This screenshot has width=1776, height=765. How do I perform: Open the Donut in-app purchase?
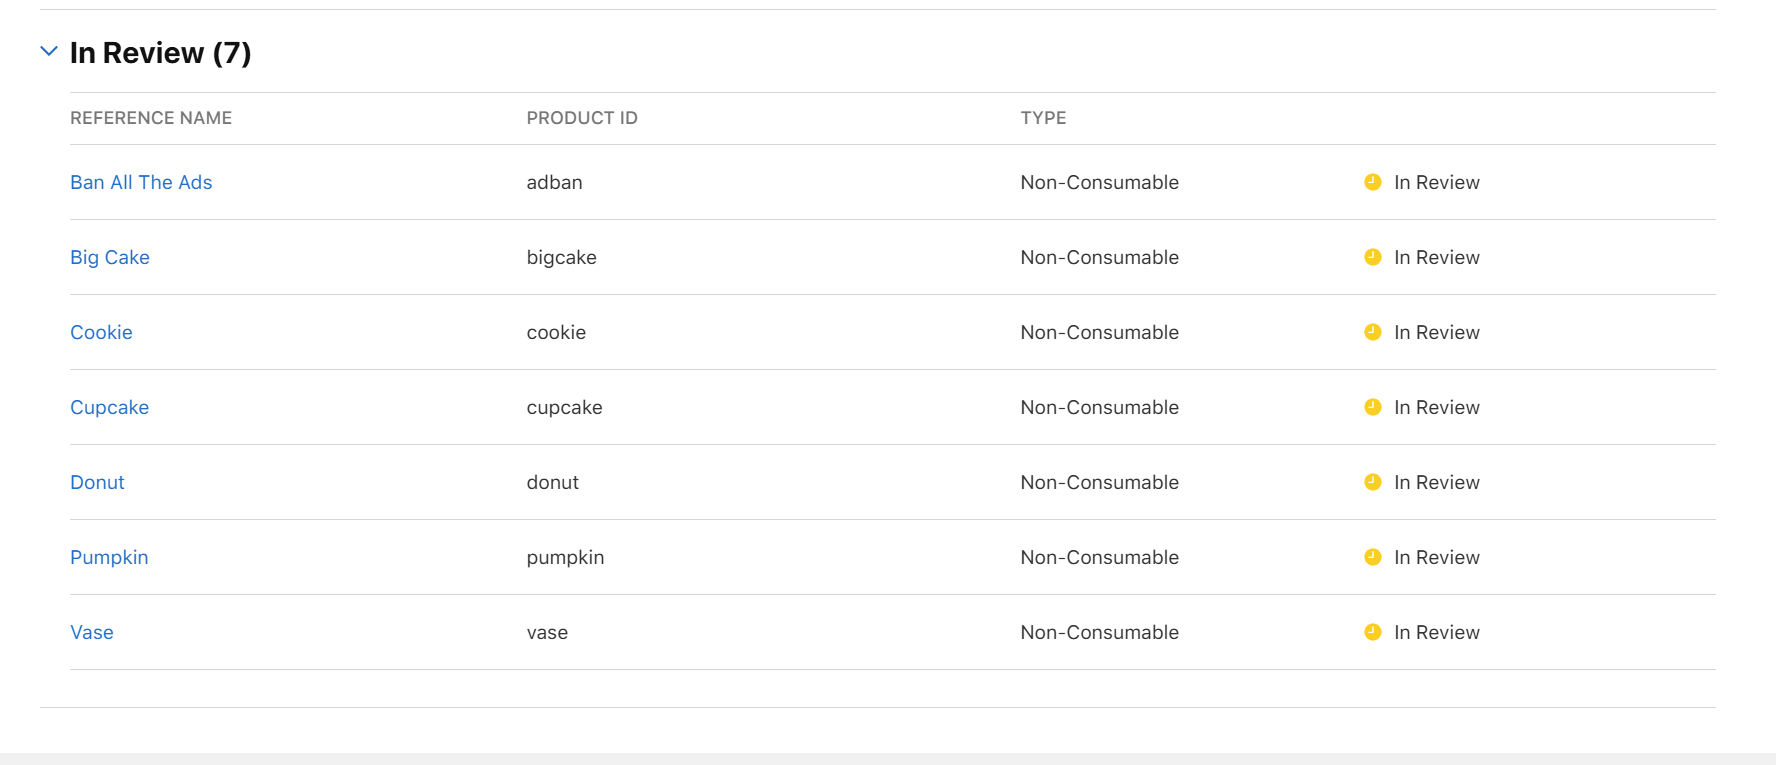(x=97, y=482)
